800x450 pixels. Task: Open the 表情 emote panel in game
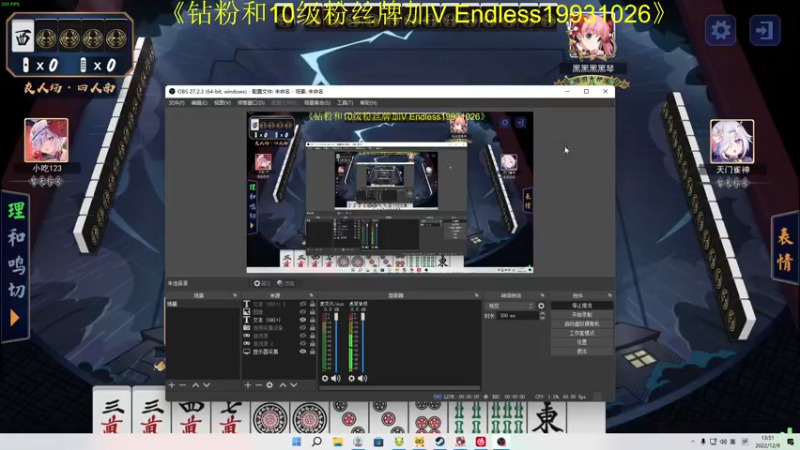(x=785, y=249)
